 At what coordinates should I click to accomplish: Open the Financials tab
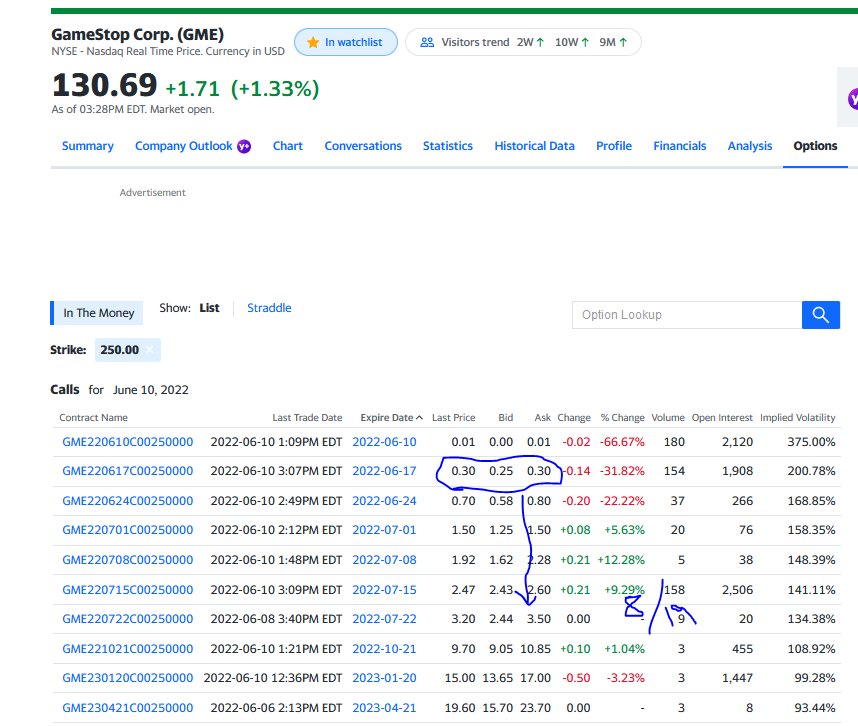(x=680, y=146)
